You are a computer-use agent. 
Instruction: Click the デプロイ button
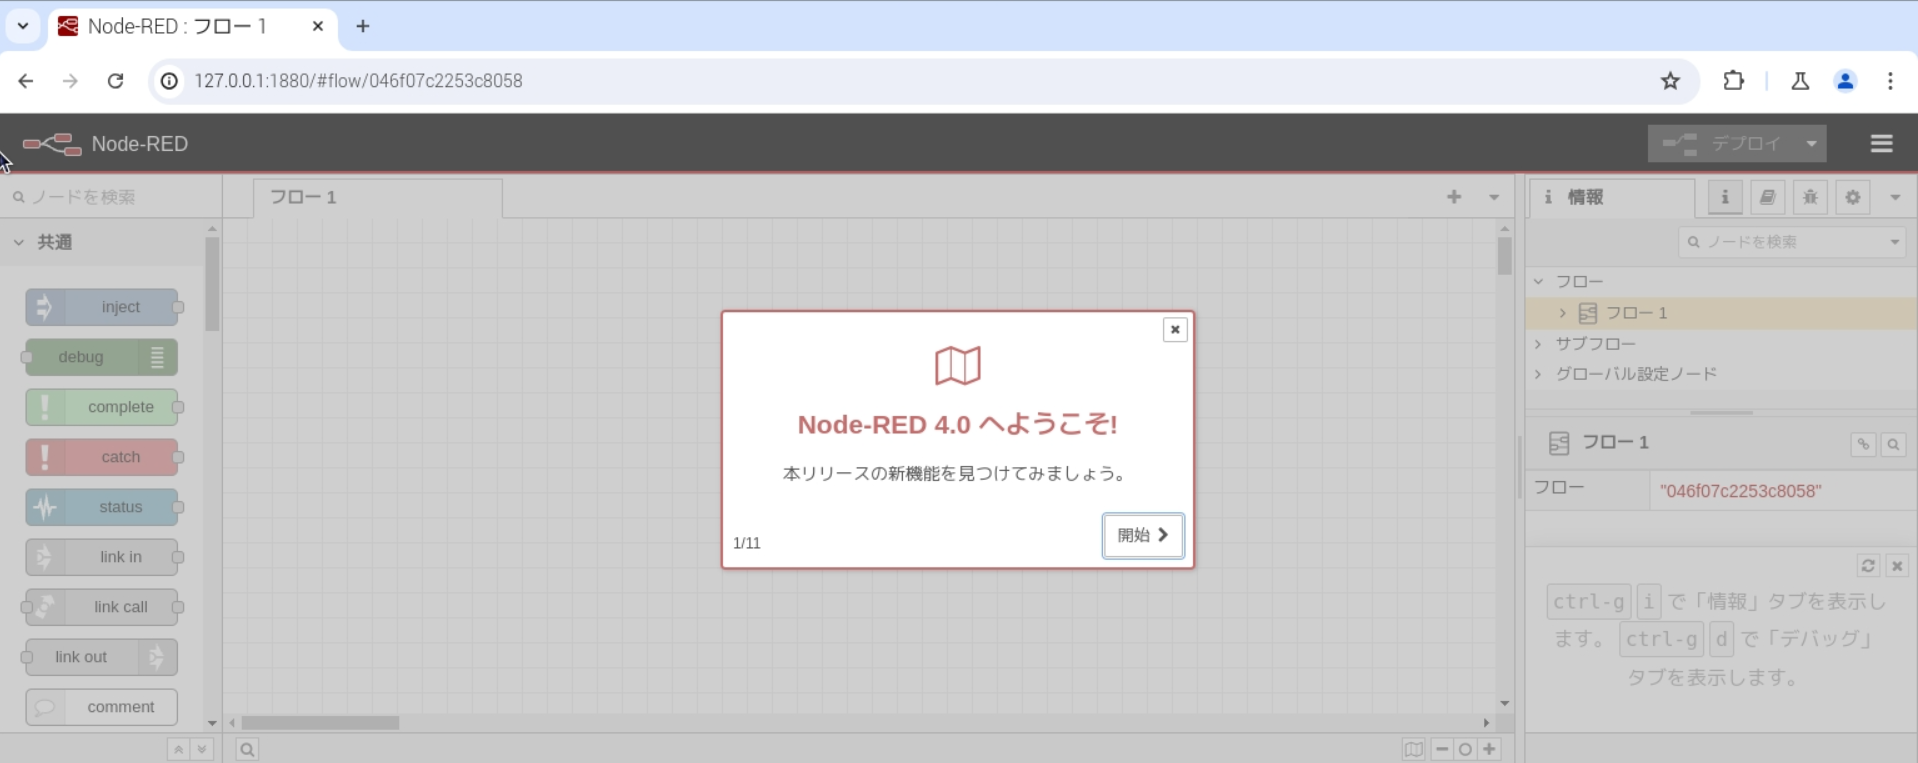tap(1723, 143)
